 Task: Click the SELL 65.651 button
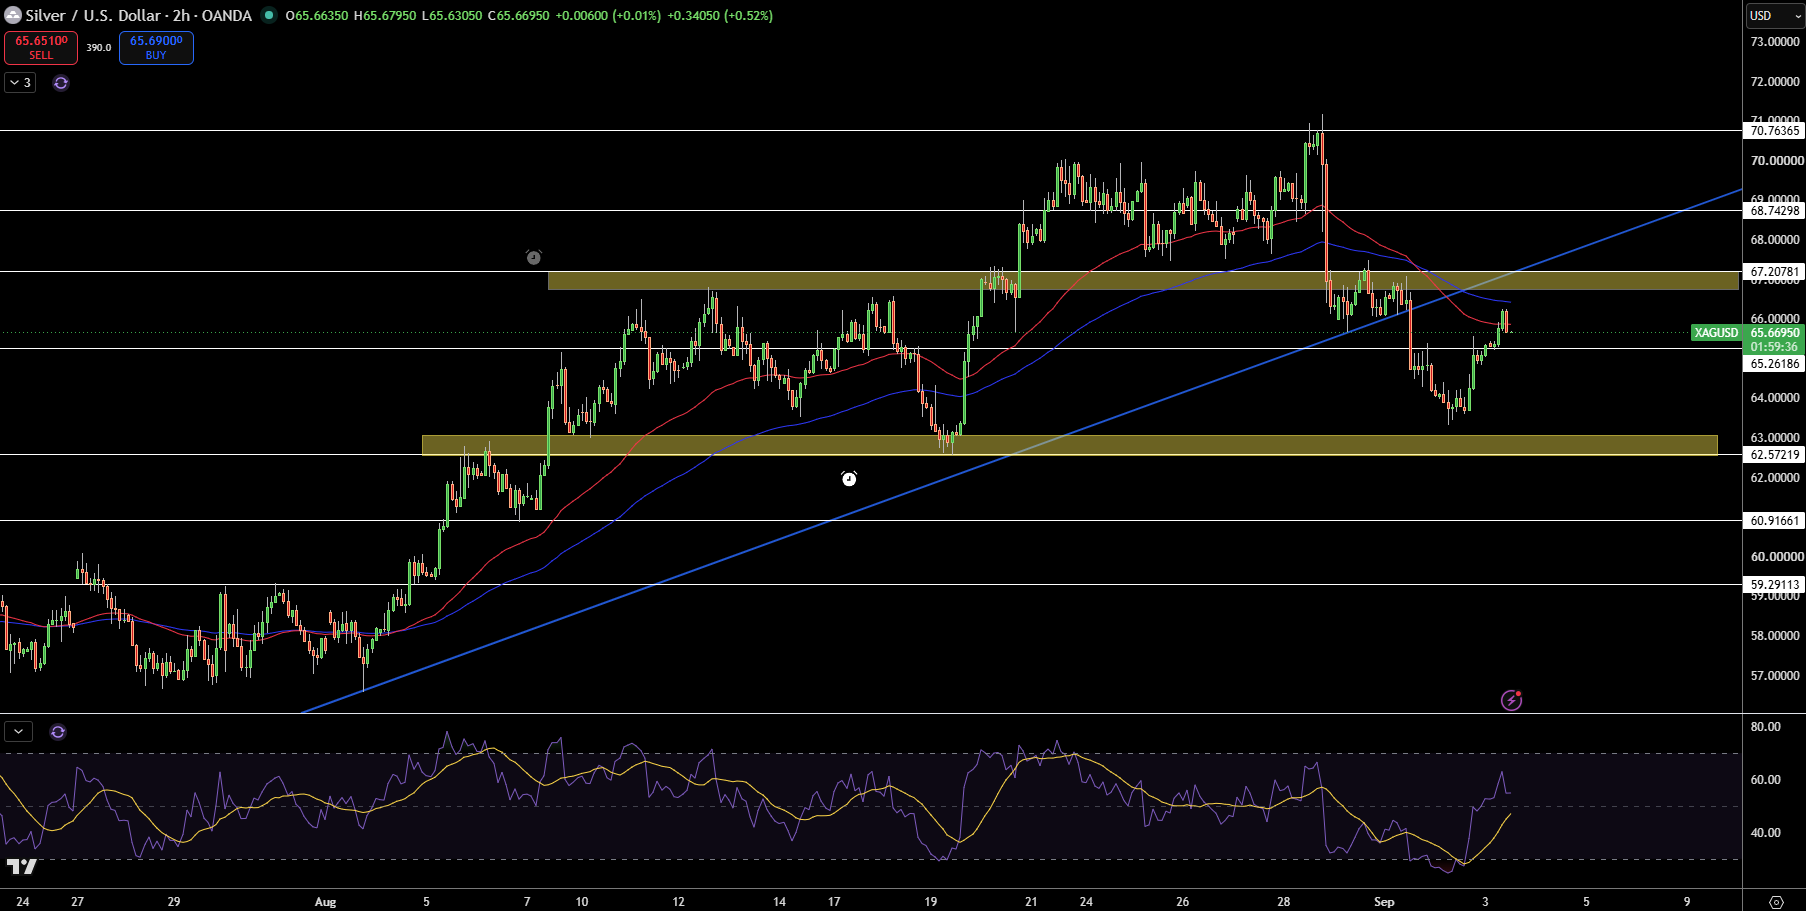click(x=41, y=48)
